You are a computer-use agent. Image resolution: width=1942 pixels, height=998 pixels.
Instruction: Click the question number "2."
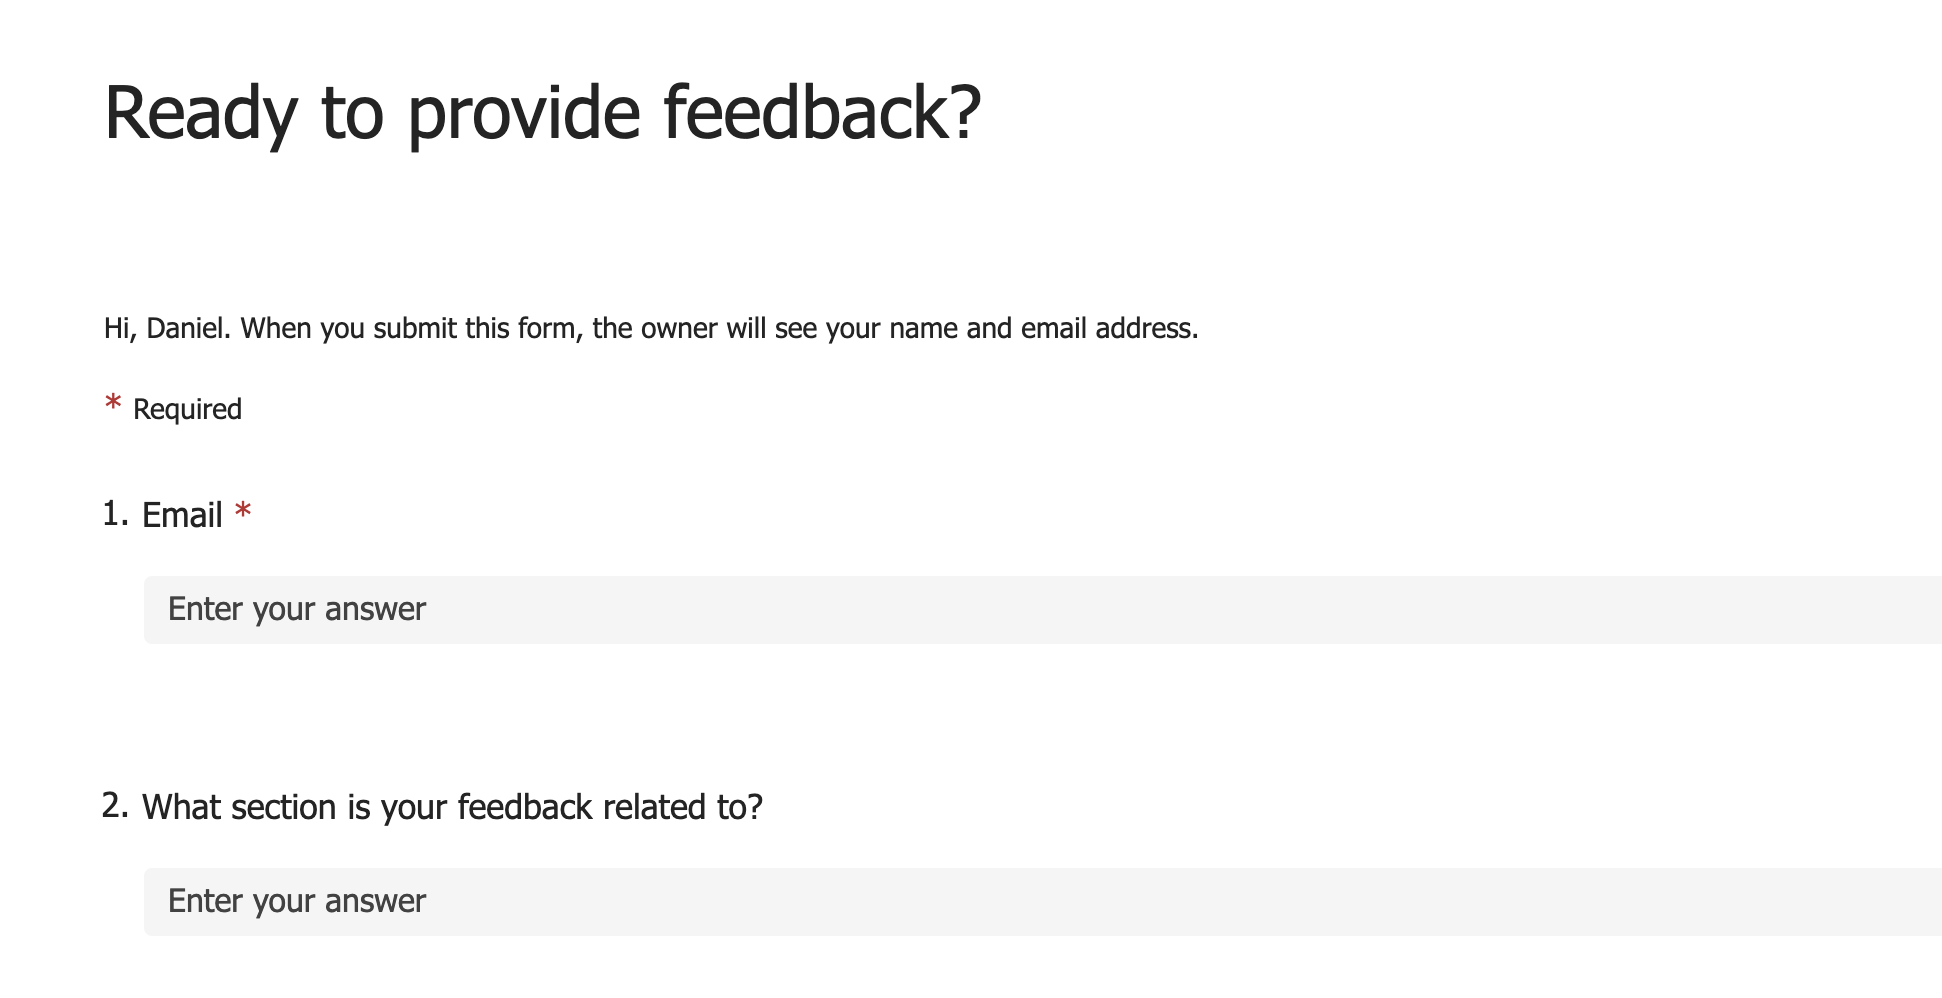pyautogui.click(x=116, y=806)
